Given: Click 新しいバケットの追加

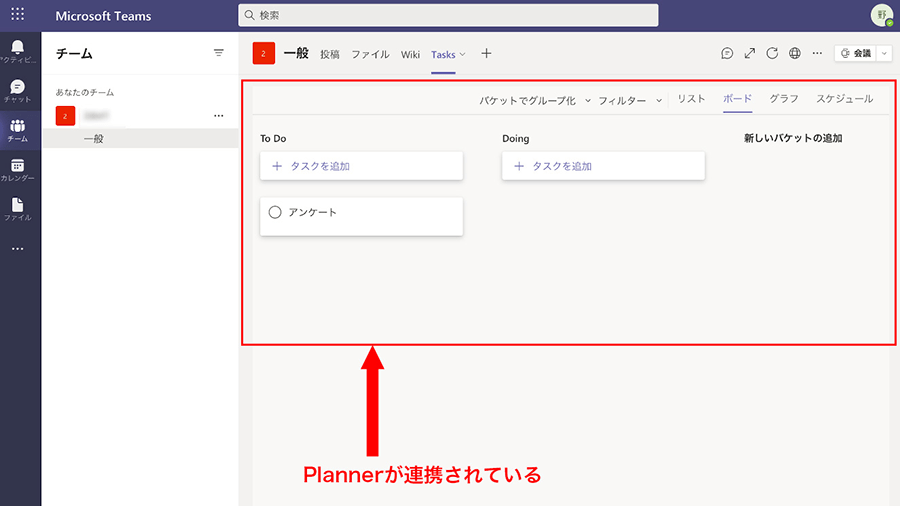Looking at the screenshot, I should coord(793,138).
